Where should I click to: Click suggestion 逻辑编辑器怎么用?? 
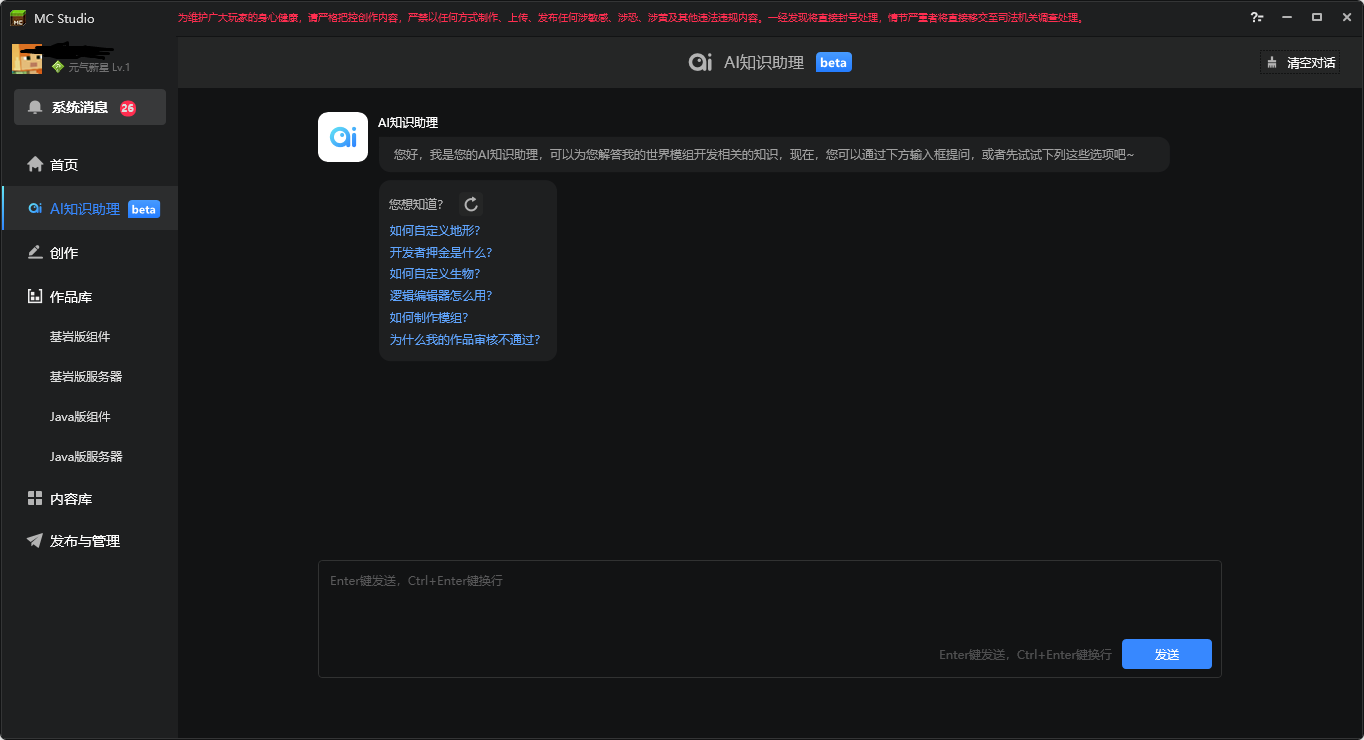441,296
